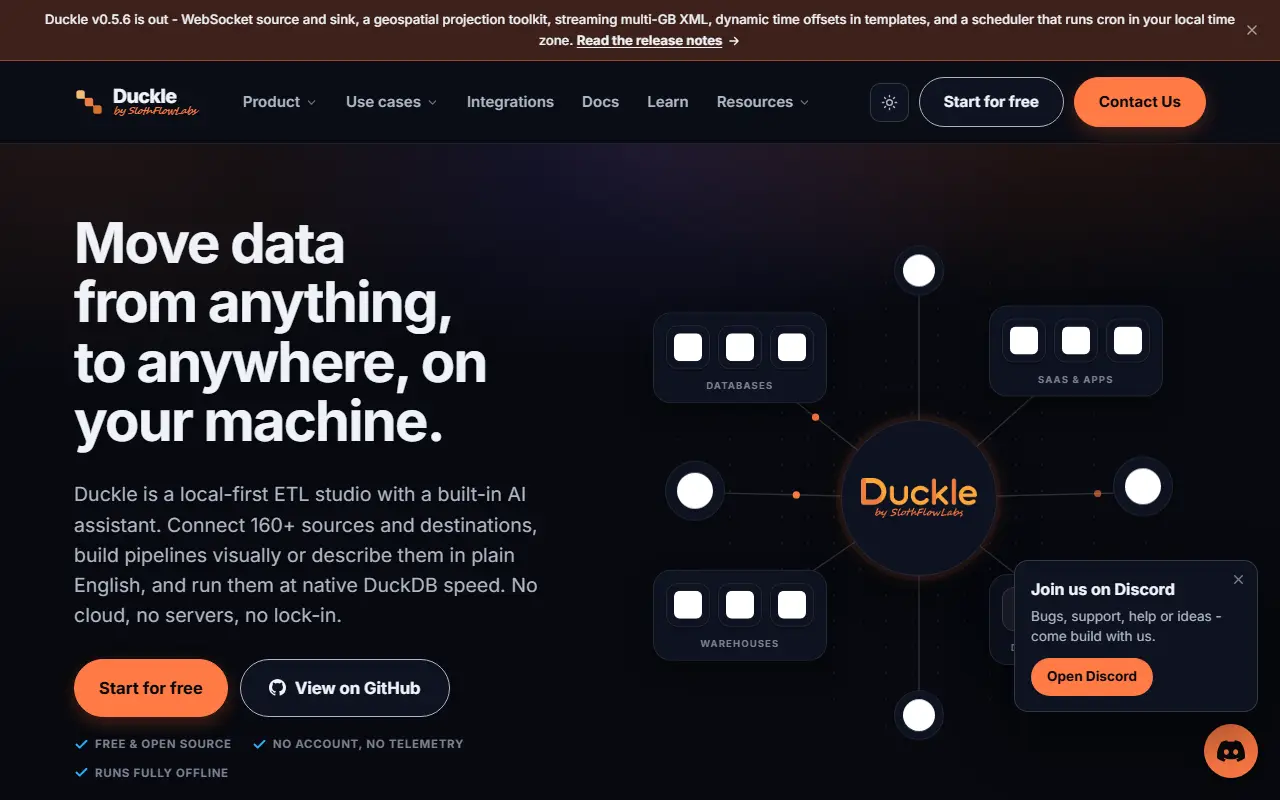Click the 'Duckle is a local-first ETL studio' paragraph
This screenshot has height=800, width=1280.
pos(306,555)
